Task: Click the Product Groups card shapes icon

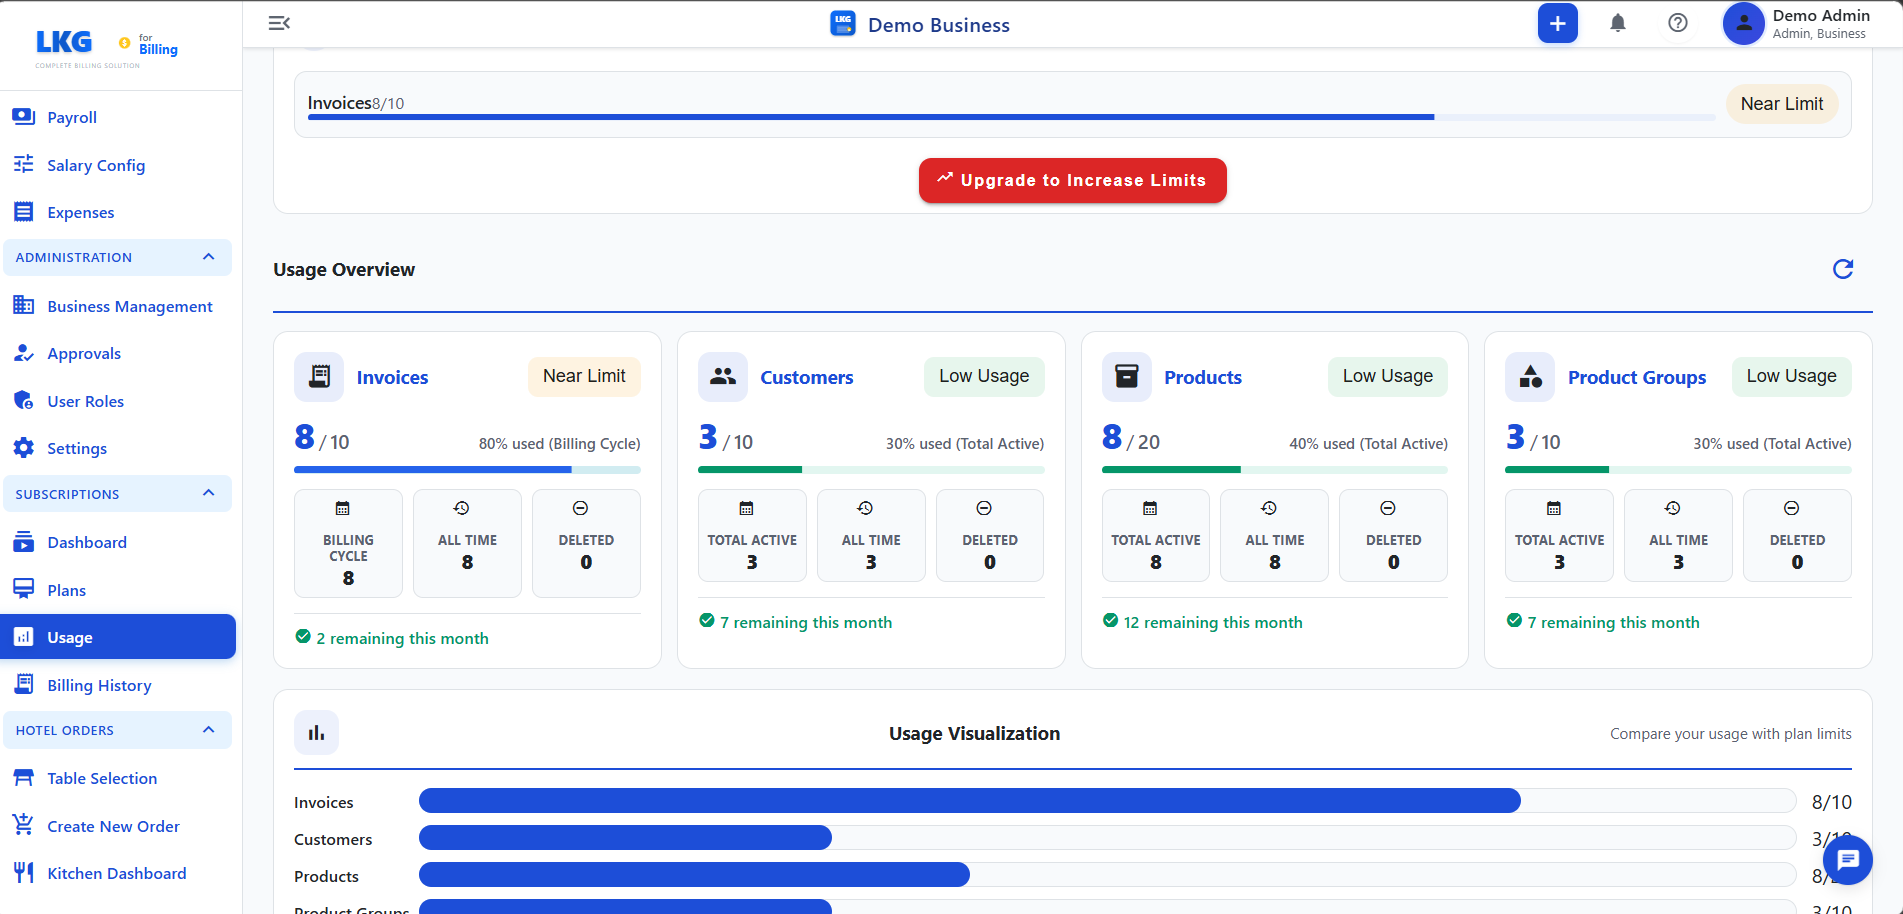Action: [x=1530, y=377]
